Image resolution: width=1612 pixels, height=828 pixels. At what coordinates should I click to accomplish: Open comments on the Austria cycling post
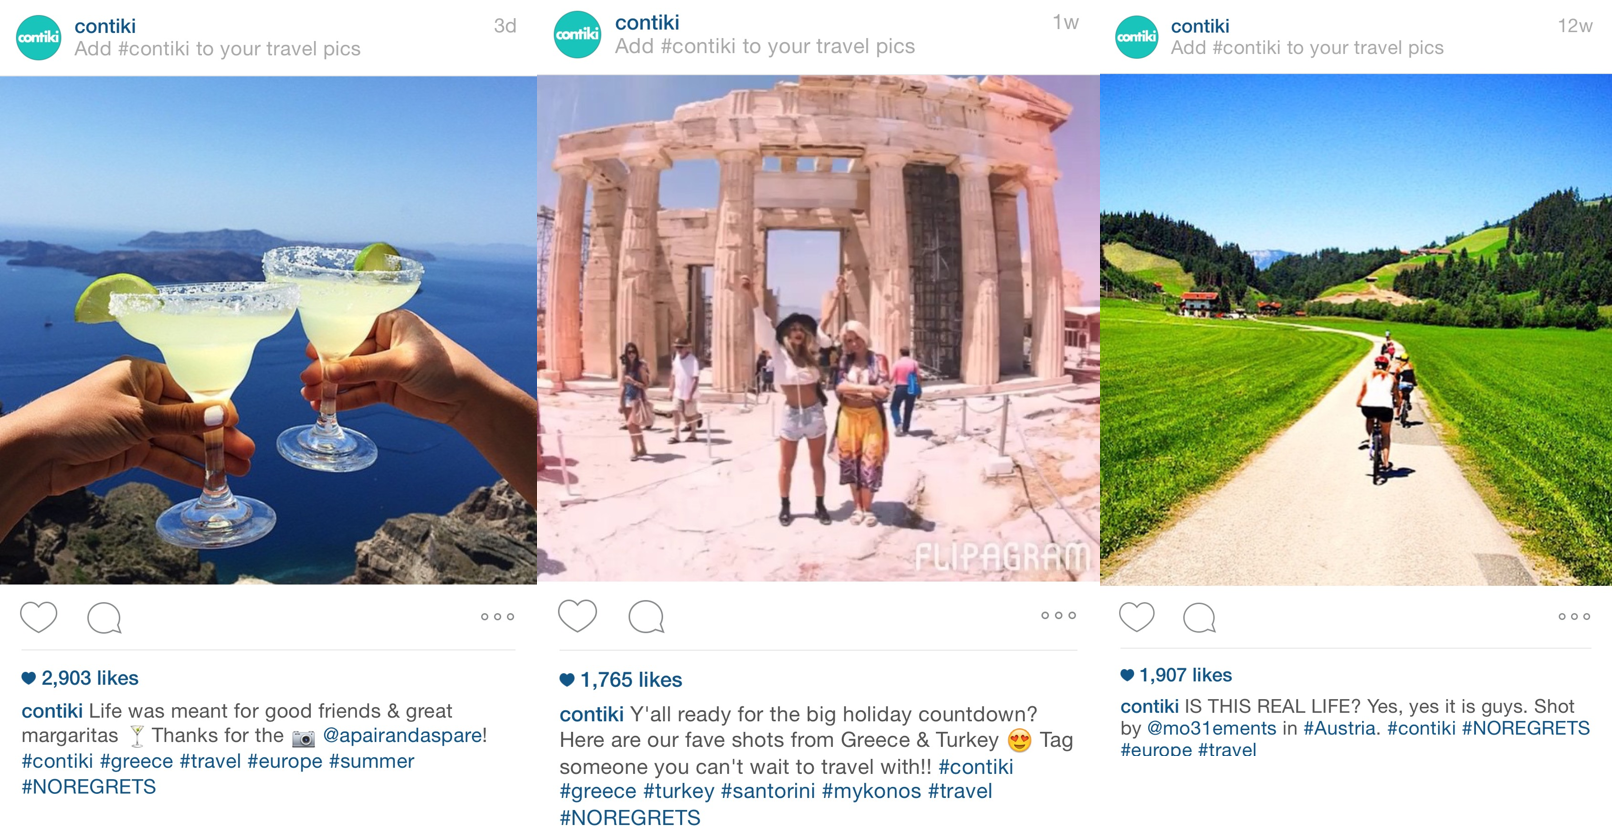tap(1199, 618)
